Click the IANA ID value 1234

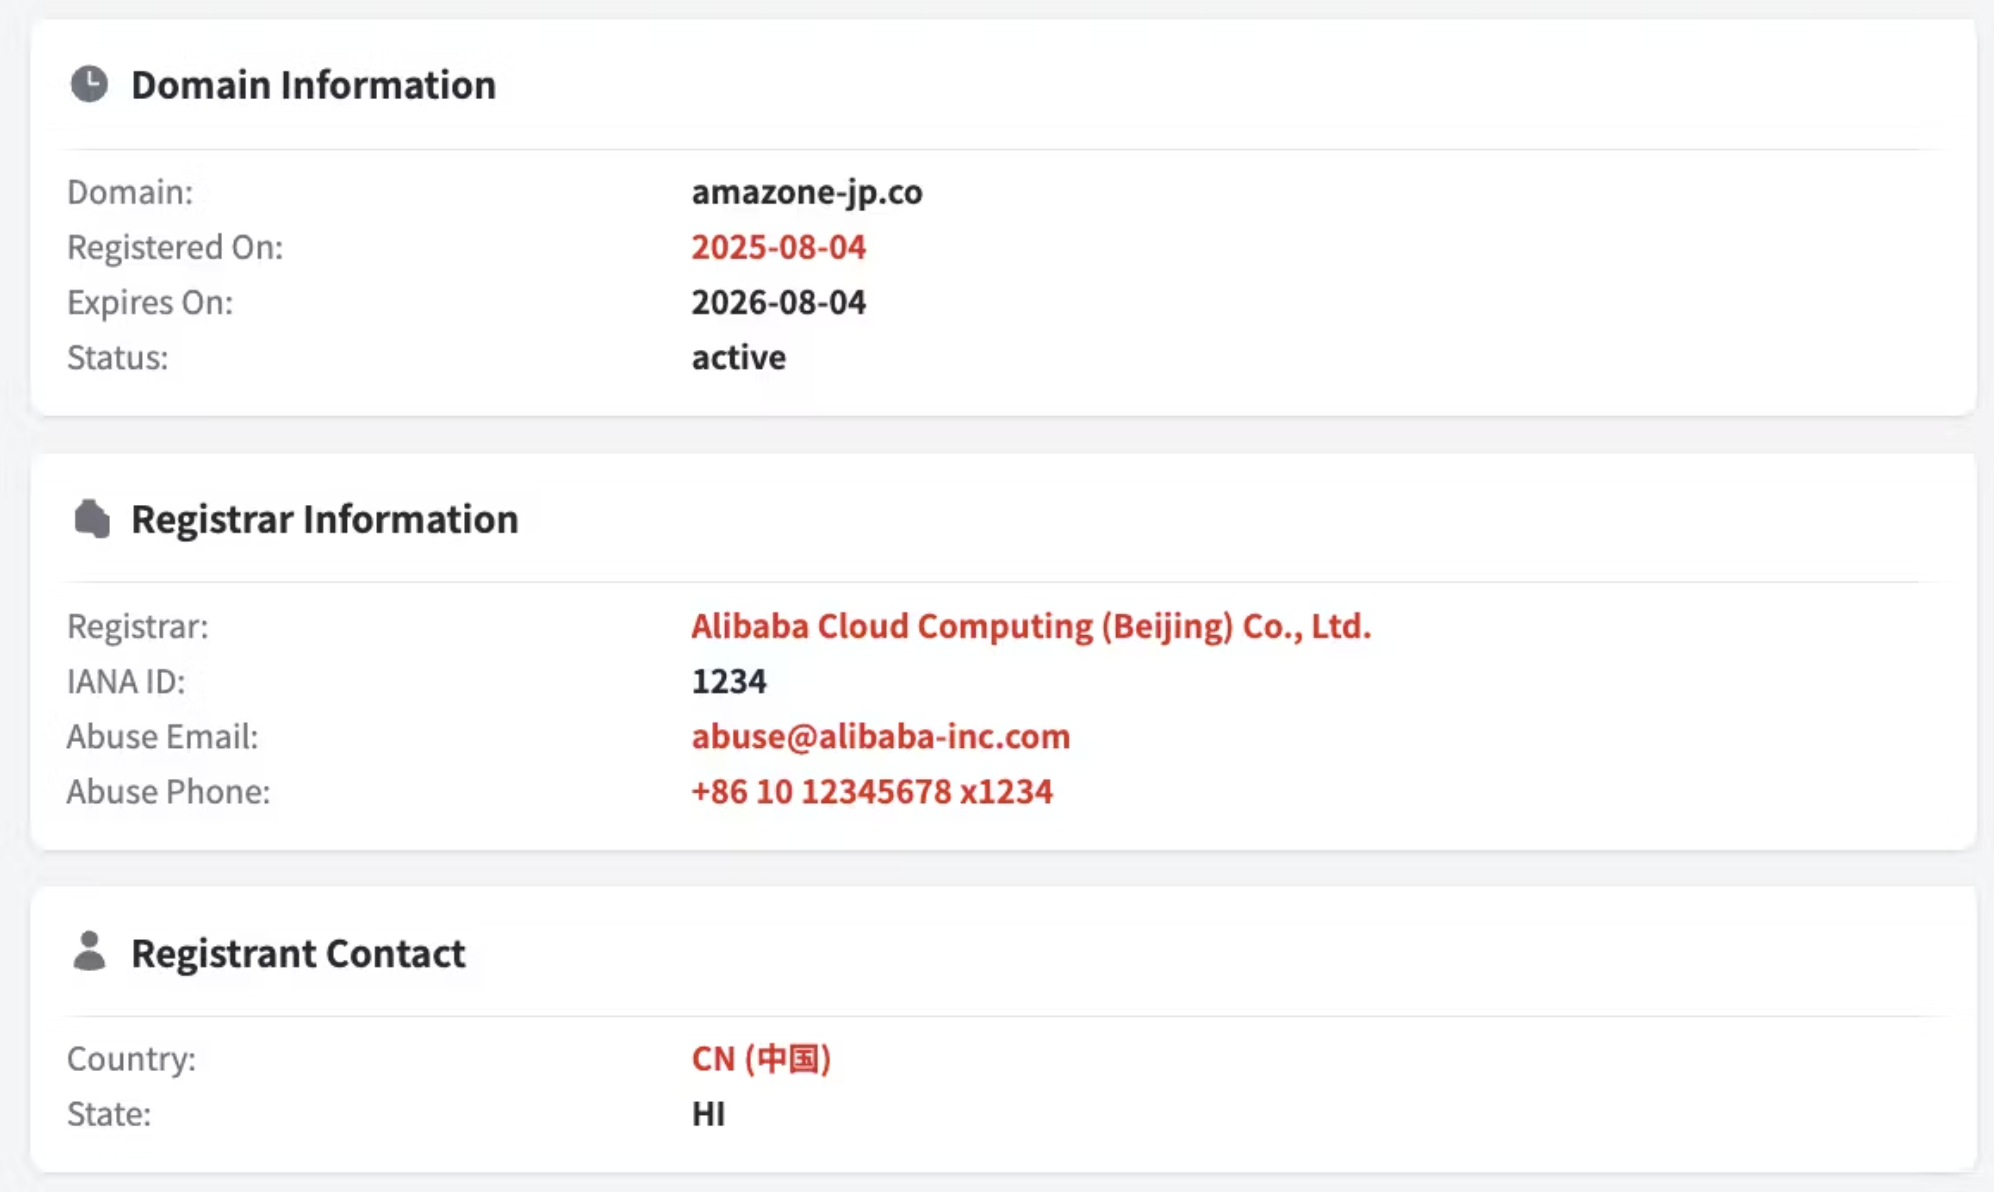tap(728, 681)
